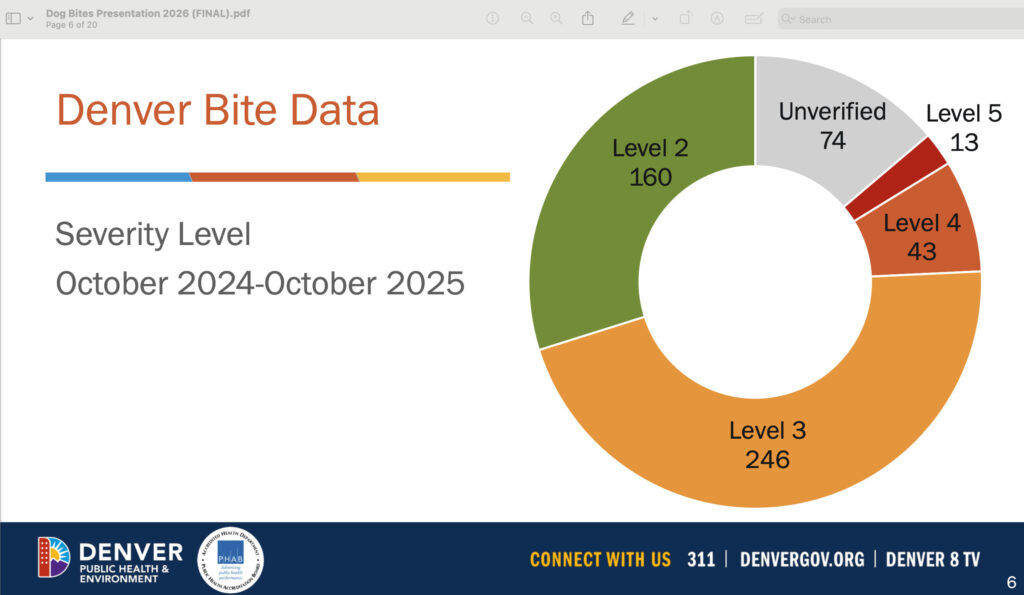The width and height of the screenshot is (1024, 595).
Task: Zoom in on the PDF page
Action: (556, 18)
